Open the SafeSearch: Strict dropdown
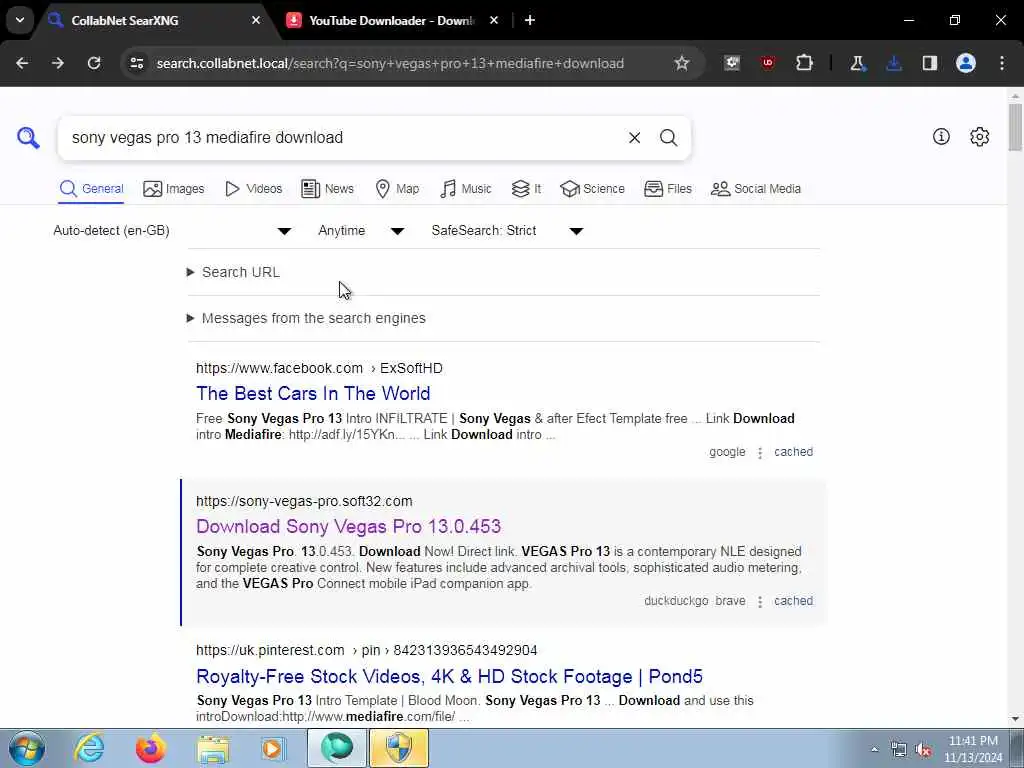Viewport: 1024px width, 768px height. [507, 231]
